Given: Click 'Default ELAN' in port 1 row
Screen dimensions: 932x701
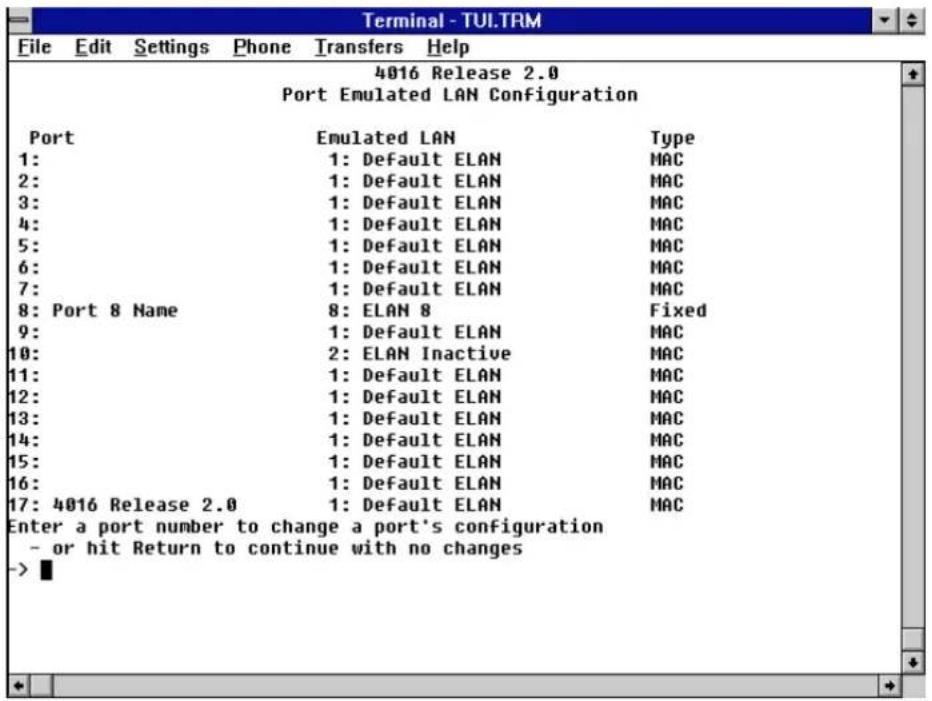Looking at the screenshot, I should [432, 159].
